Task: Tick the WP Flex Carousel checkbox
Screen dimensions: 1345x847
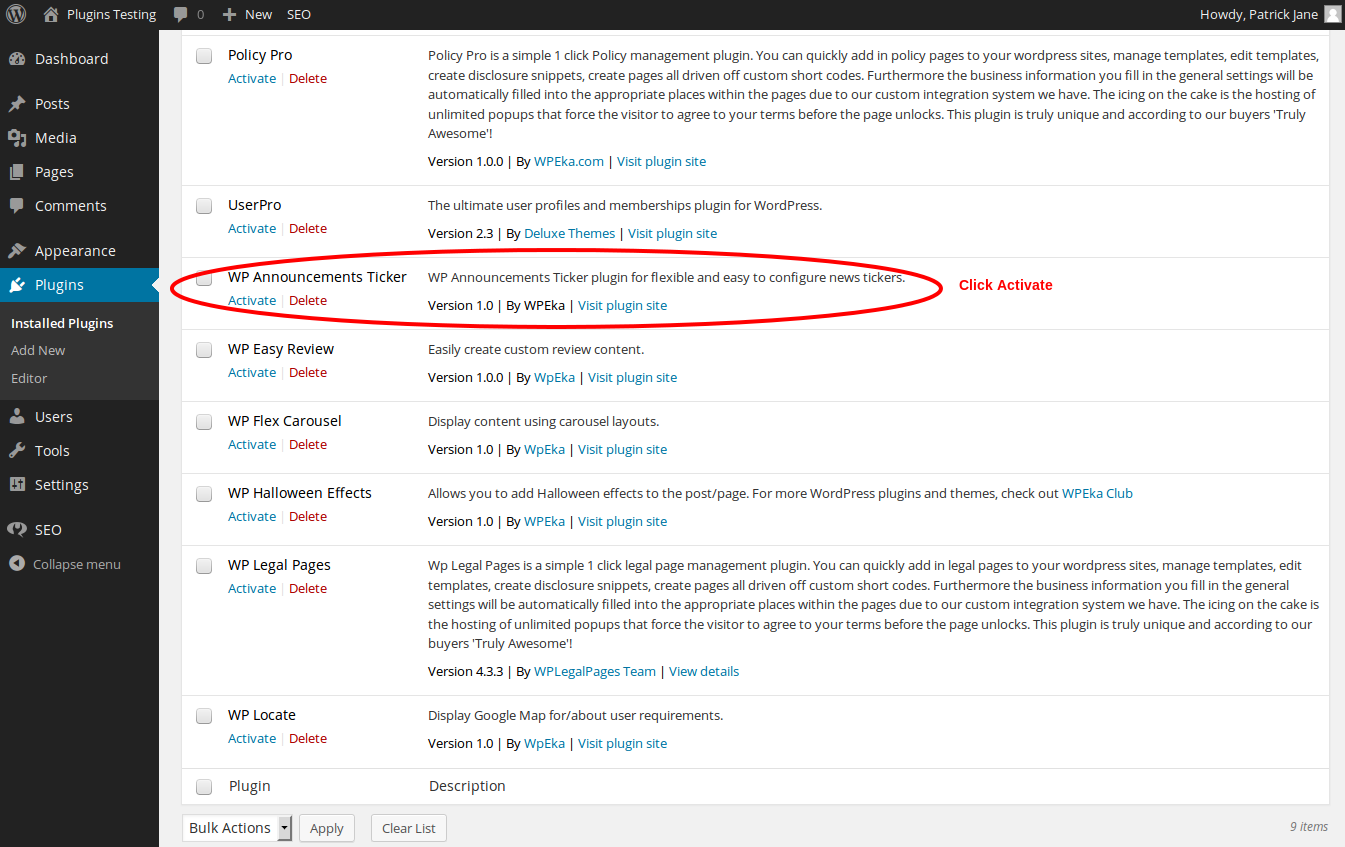Action: [x=204, y=422]
